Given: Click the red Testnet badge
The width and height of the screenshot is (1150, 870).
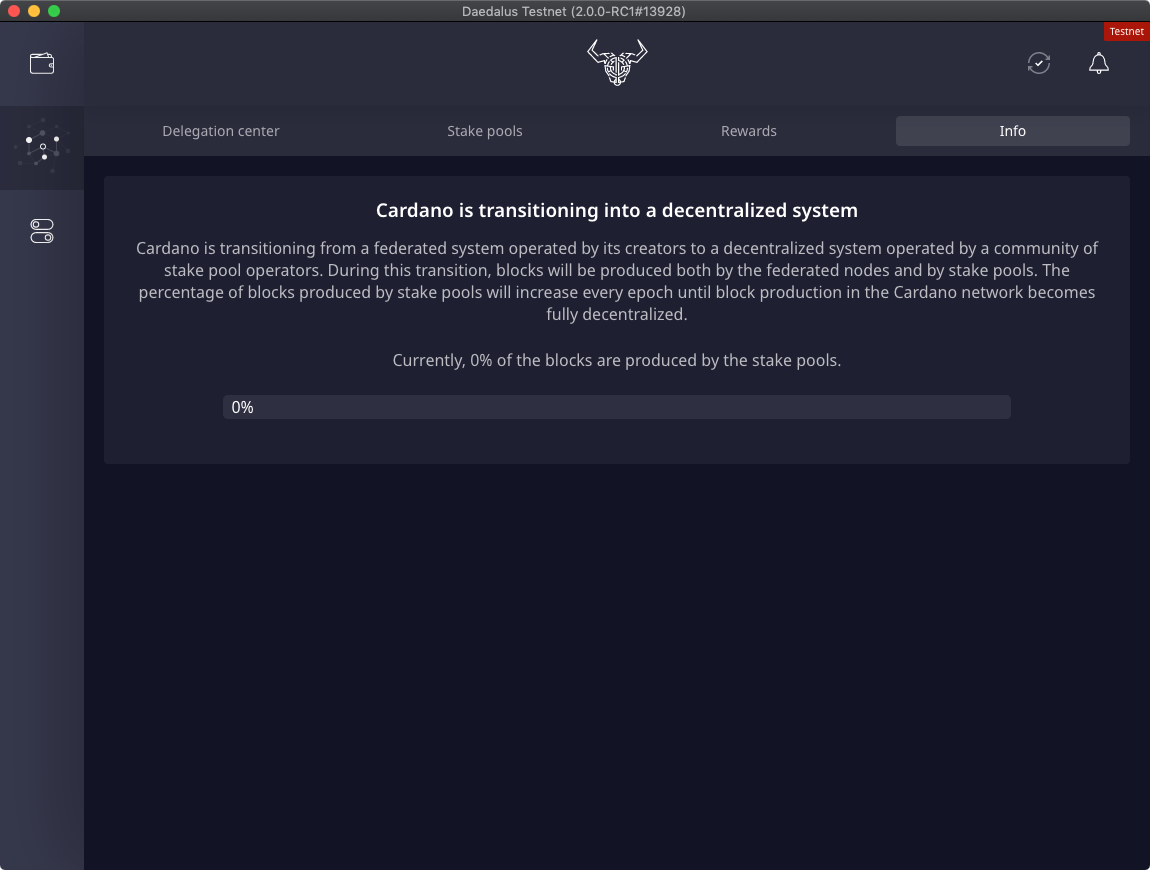Looking at the screenshot, I should tap(1127, 32).
